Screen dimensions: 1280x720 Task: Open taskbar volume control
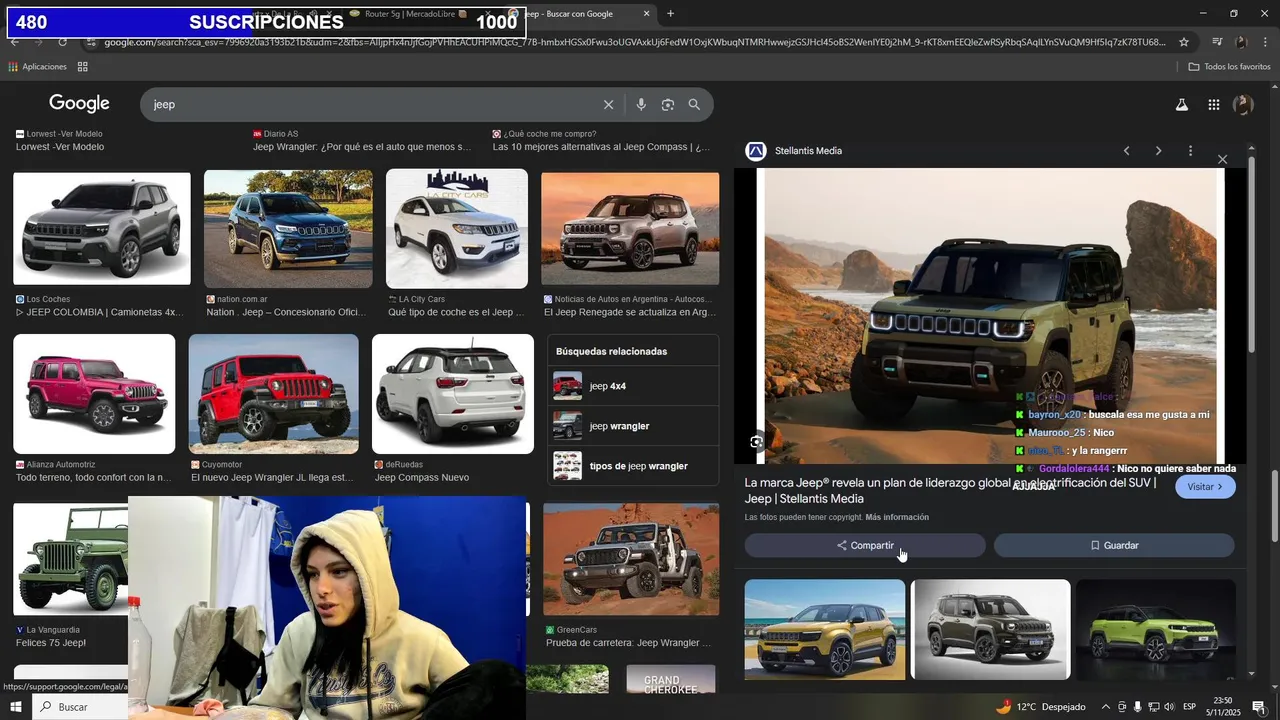(1170, 707)
